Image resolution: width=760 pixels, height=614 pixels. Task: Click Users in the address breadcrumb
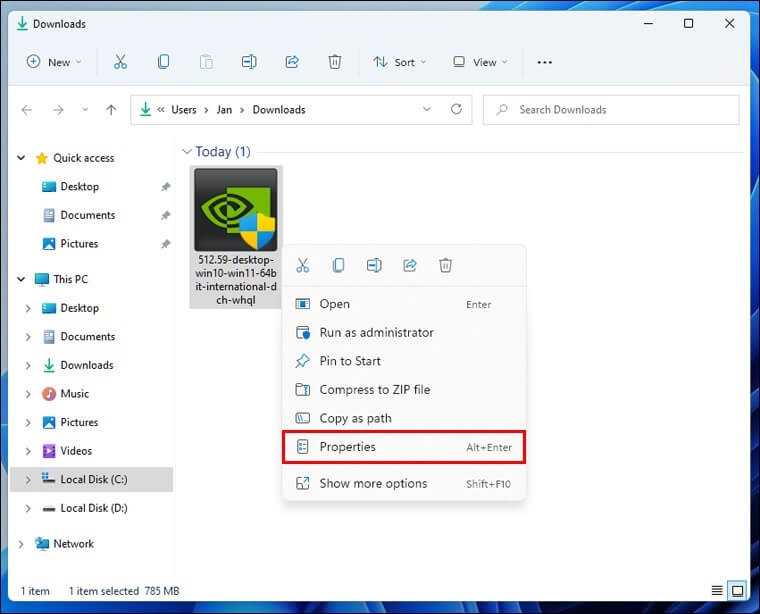(184, 110)
